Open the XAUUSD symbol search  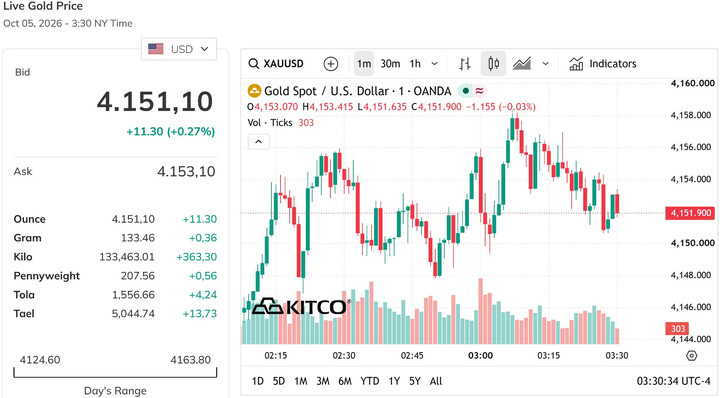click(276, 63)
